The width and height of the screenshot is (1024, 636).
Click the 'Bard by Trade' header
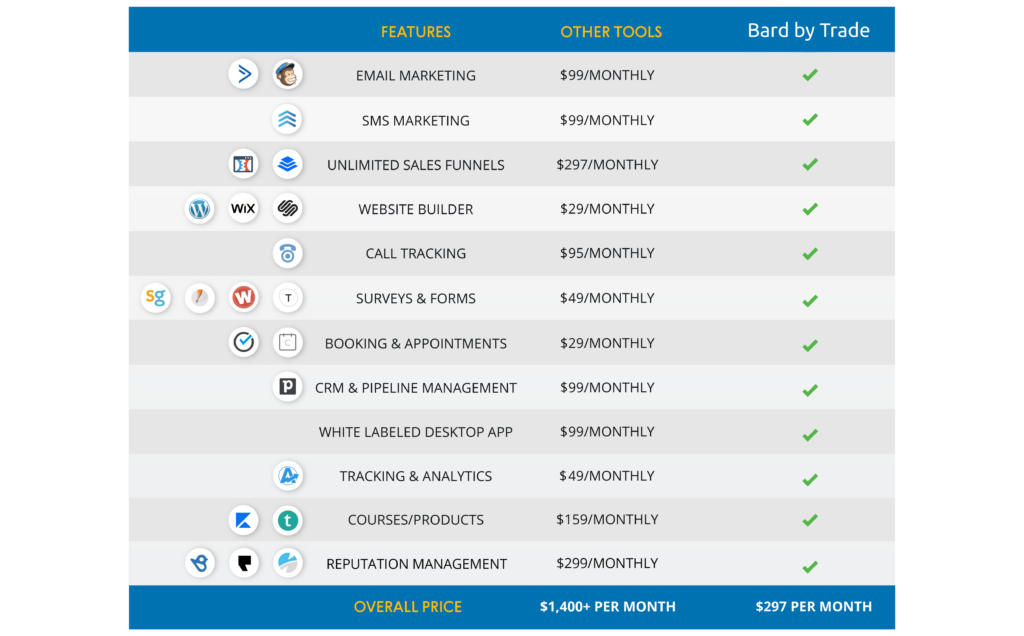(808, 30)
